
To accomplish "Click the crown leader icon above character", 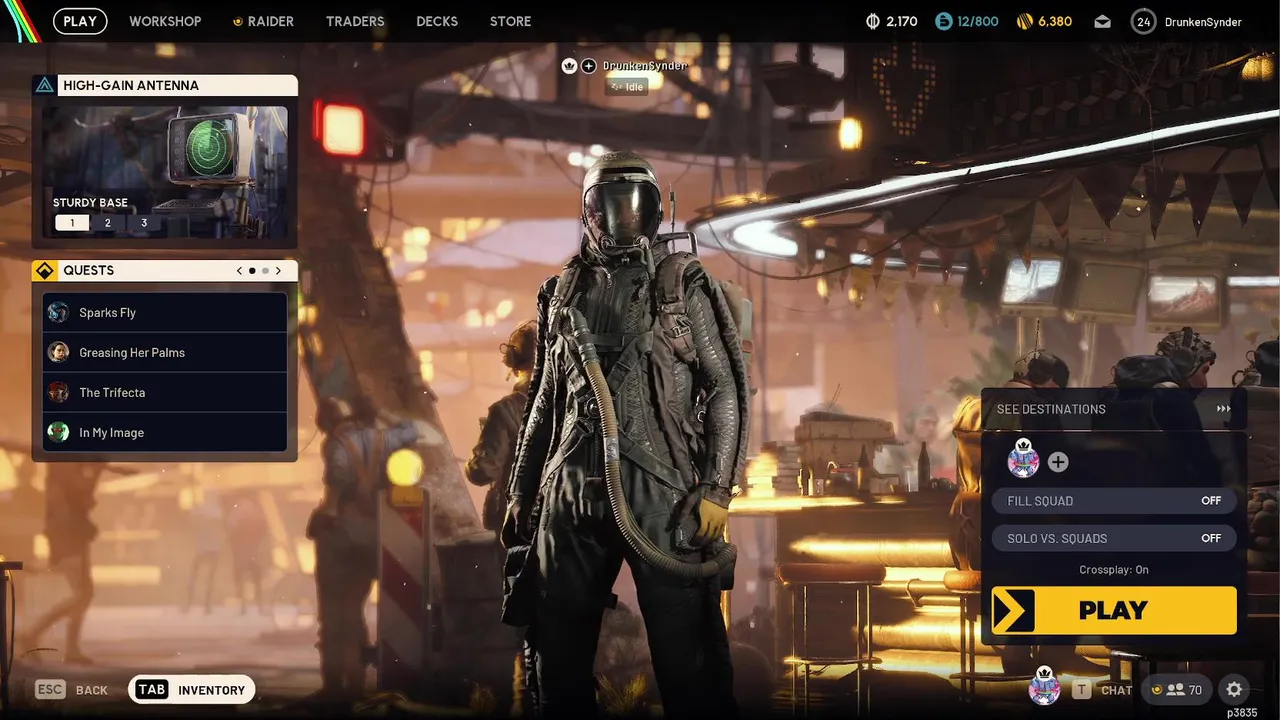I will 569,66.
